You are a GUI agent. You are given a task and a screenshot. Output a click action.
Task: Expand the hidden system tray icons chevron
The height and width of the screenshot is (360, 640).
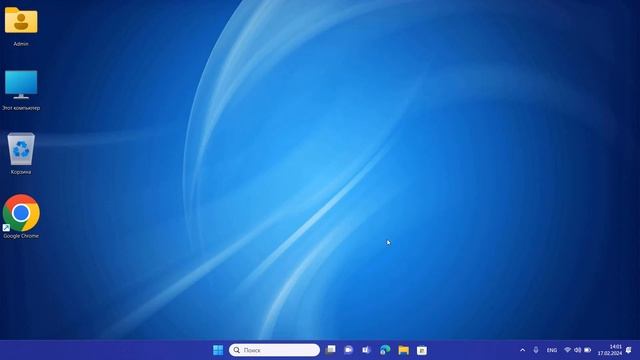(x=522, y=350)
